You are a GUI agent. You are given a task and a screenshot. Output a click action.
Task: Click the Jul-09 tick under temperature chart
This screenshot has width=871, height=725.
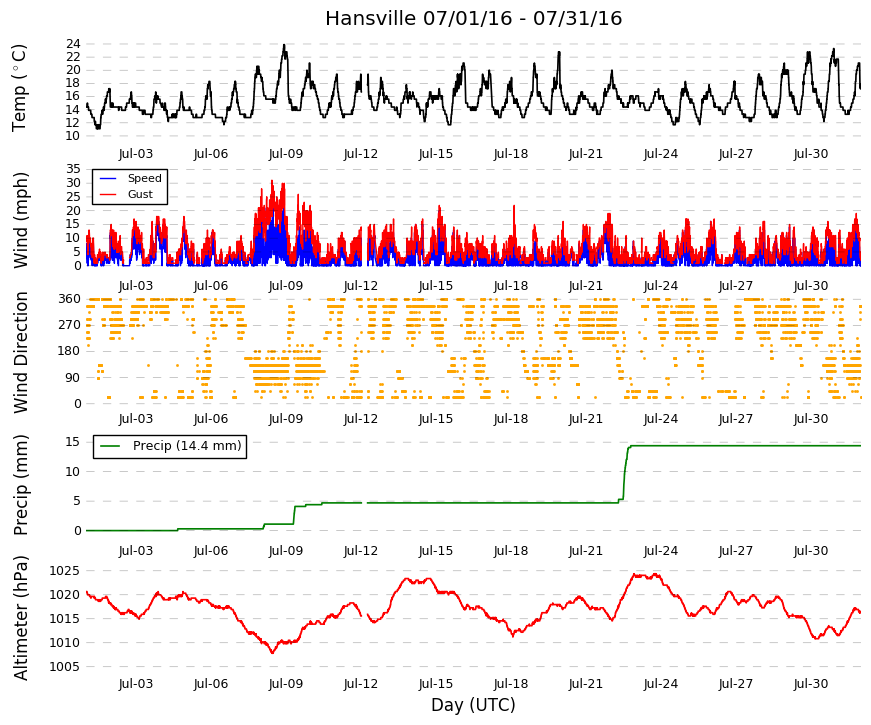tap(286, 154)
